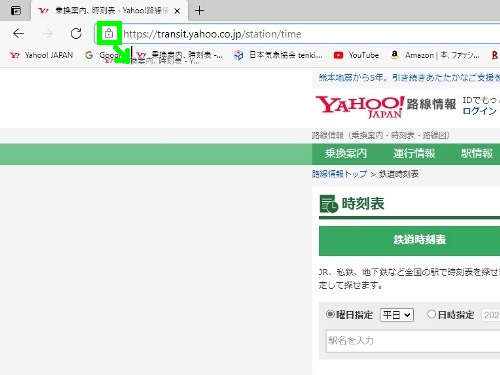Open the 平日 day-type dropdown
This screenshot has height=375, width=500.
[x=397, y=315]
